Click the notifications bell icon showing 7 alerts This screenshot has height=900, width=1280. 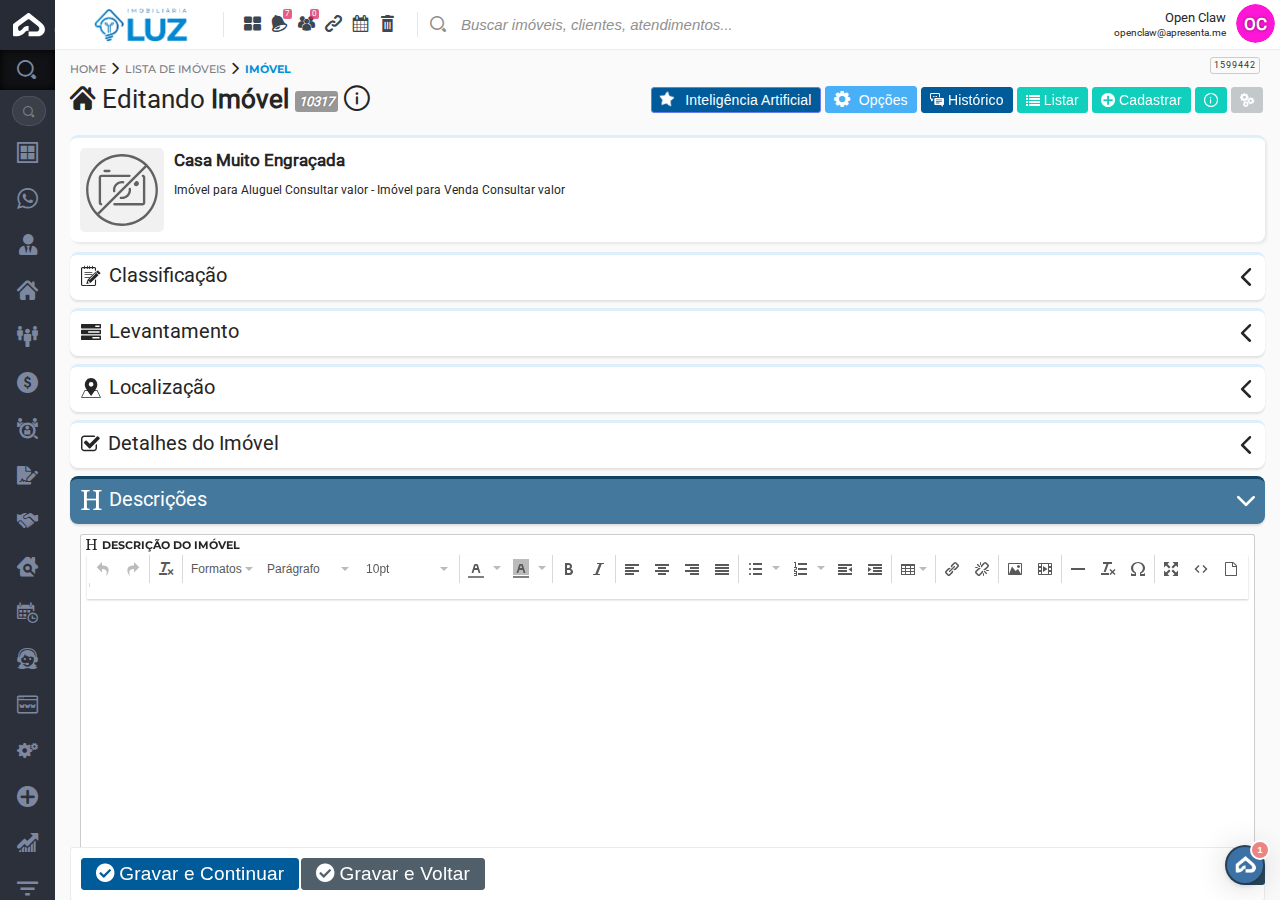tap(280, 23)
